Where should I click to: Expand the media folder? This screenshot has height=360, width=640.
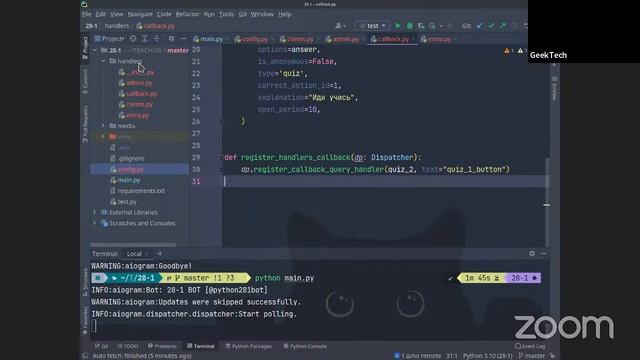coord(103,126)
